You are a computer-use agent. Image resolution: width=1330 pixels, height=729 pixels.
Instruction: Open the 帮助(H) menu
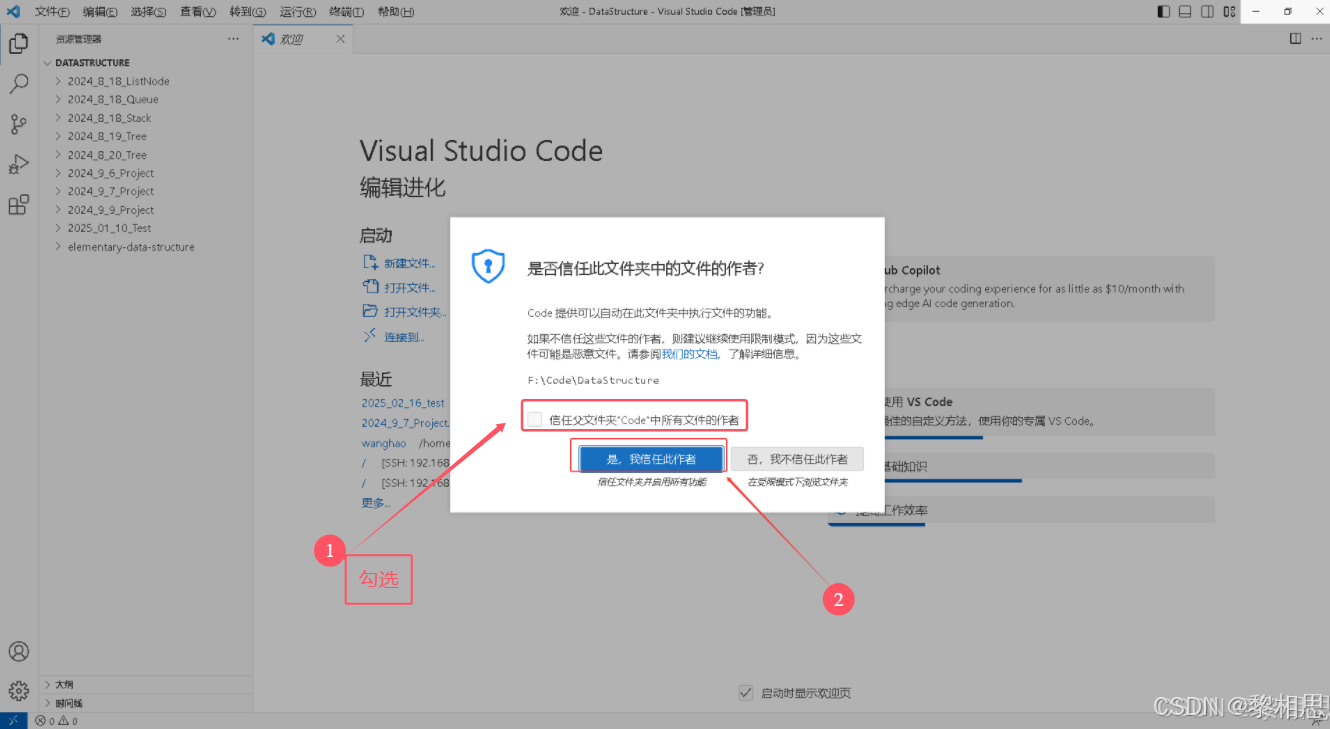[x=396, y=12]
